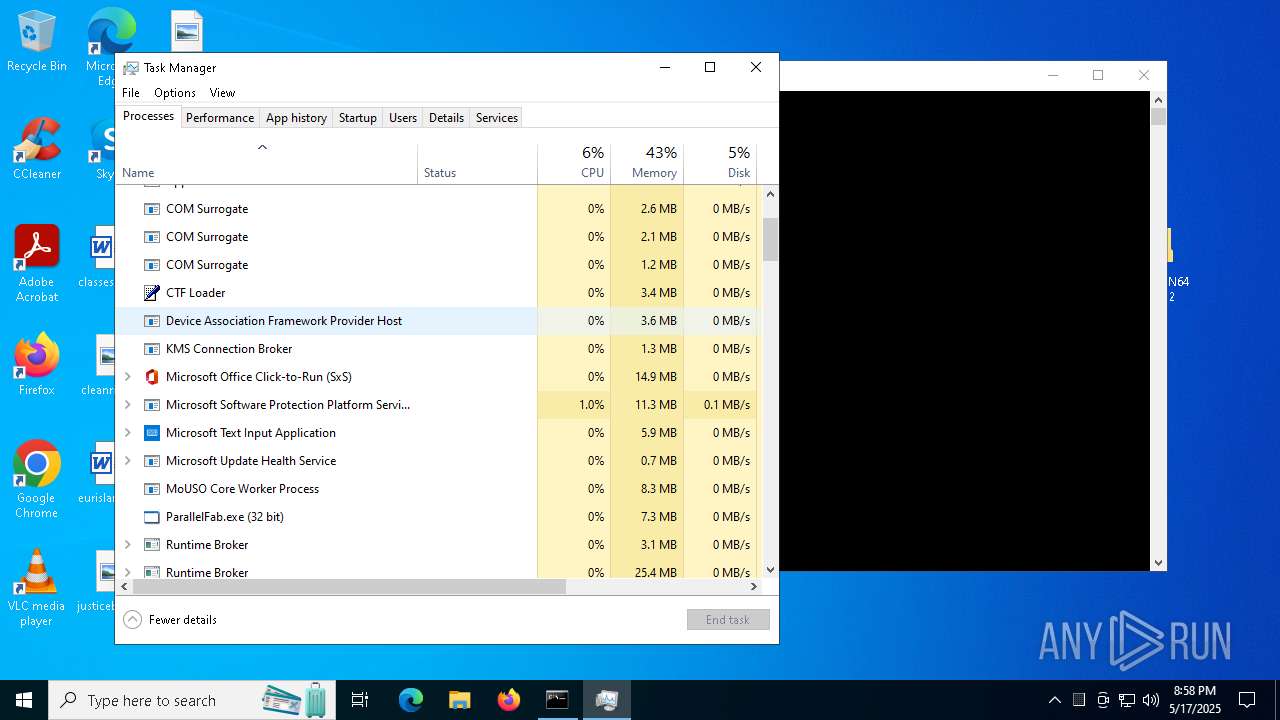Open the volume control in system tray
Image resolution: width=1280 pixels, height=720 pixels.
[1151, 700]
